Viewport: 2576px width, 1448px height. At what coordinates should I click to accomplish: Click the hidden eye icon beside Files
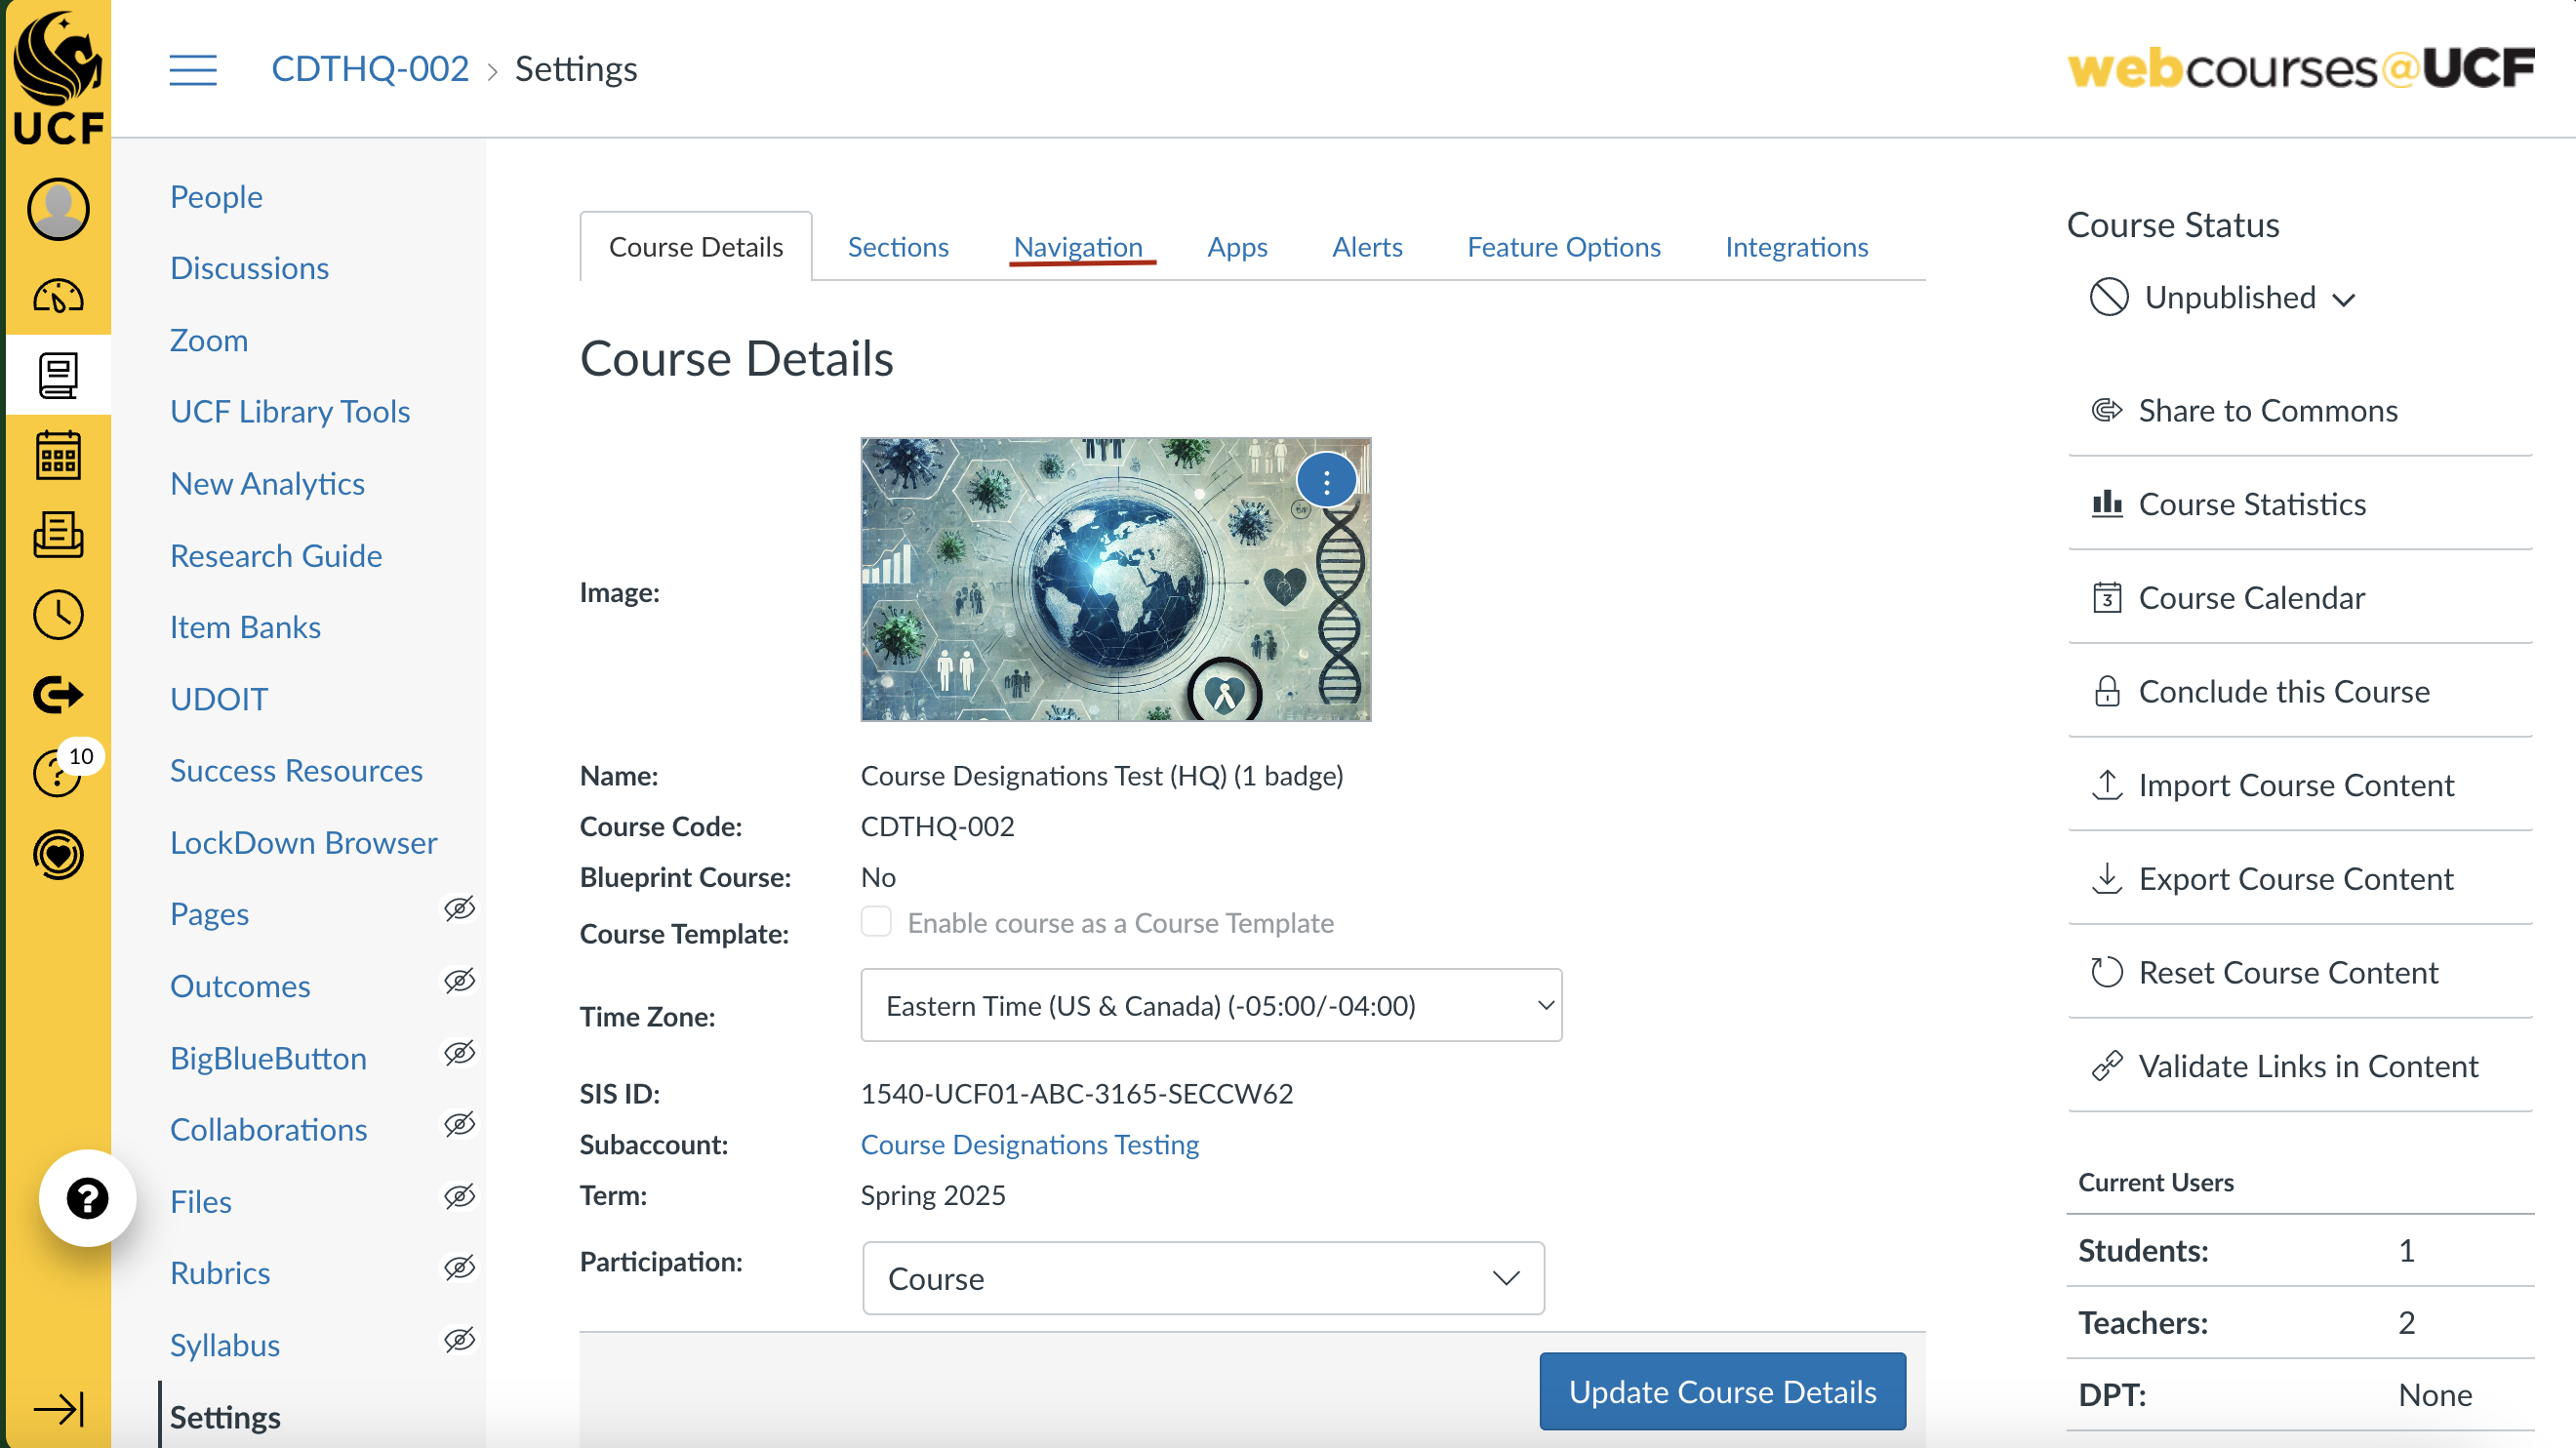(x=459, y=1196)
